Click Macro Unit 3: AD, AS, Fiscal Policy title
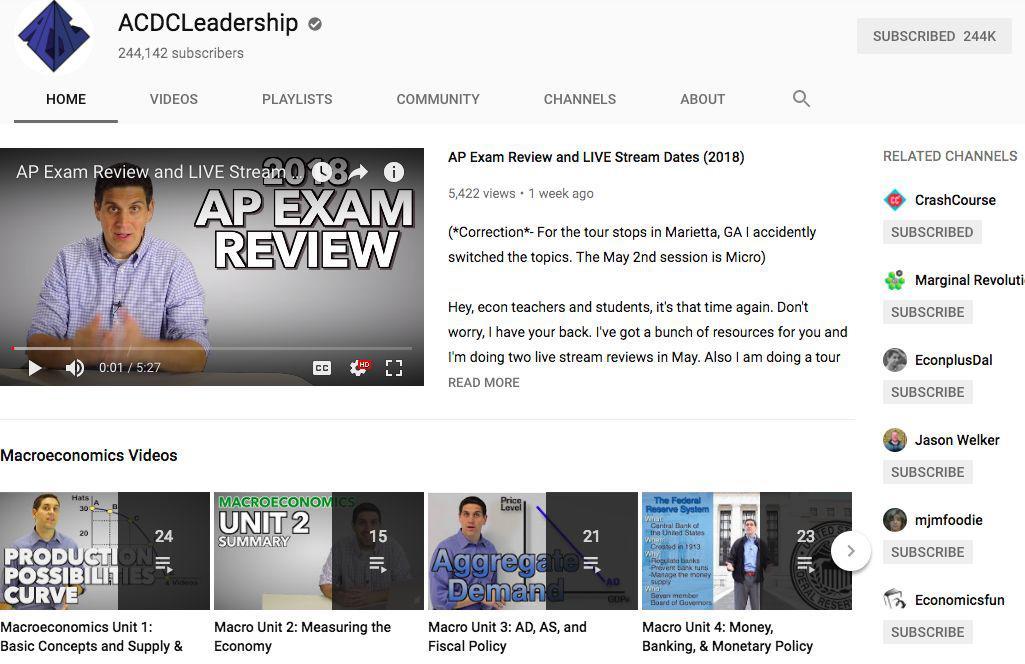Screen dimensions: 1025x664 507,637
